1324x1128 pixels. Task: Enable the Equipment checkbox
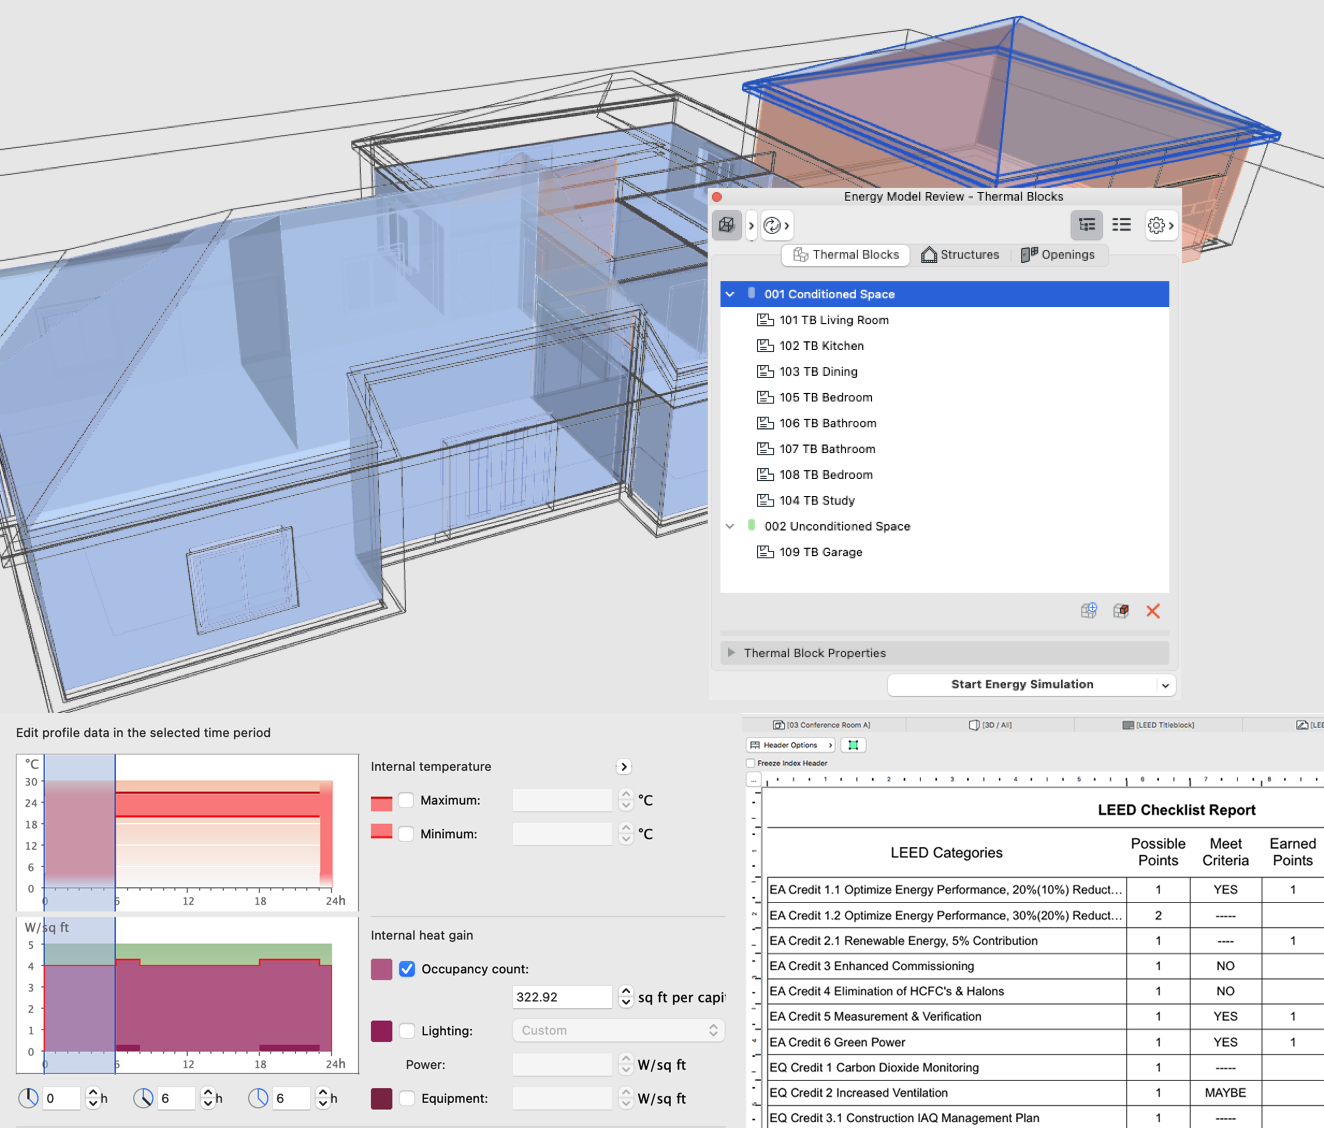(407, 1098)
